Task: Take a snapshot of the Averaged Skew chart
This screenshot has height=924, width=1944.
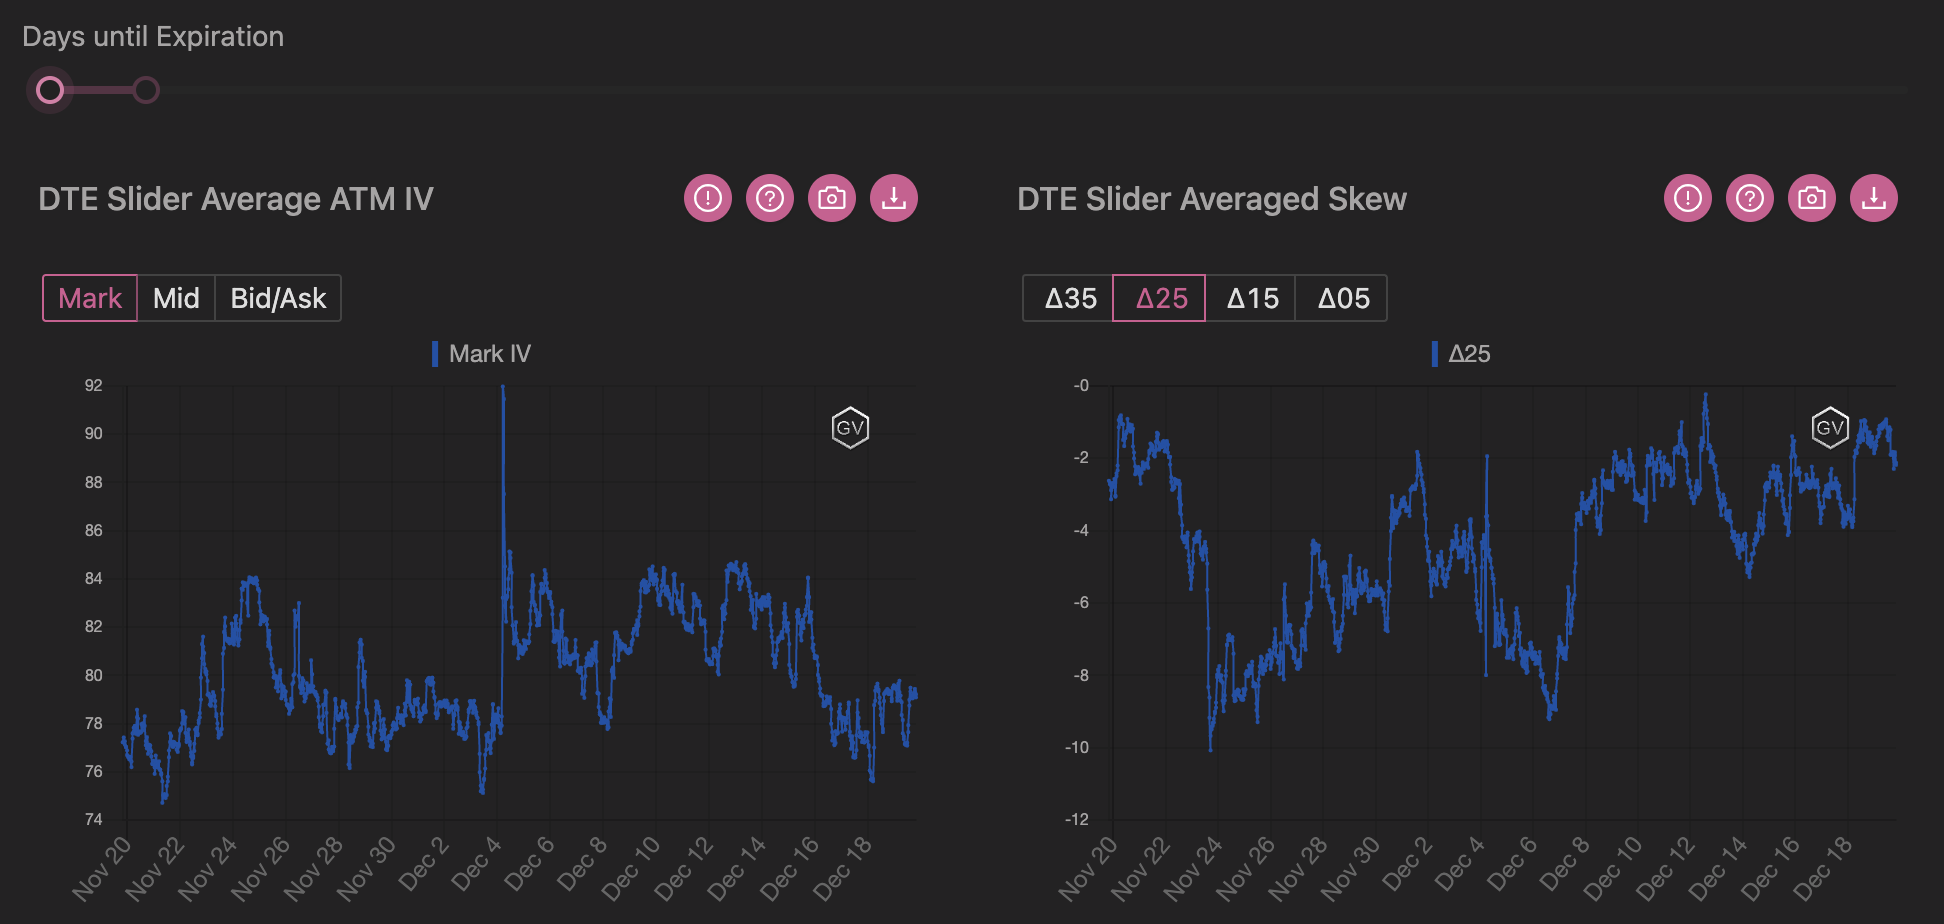Action: click(x=1812, y=198)
